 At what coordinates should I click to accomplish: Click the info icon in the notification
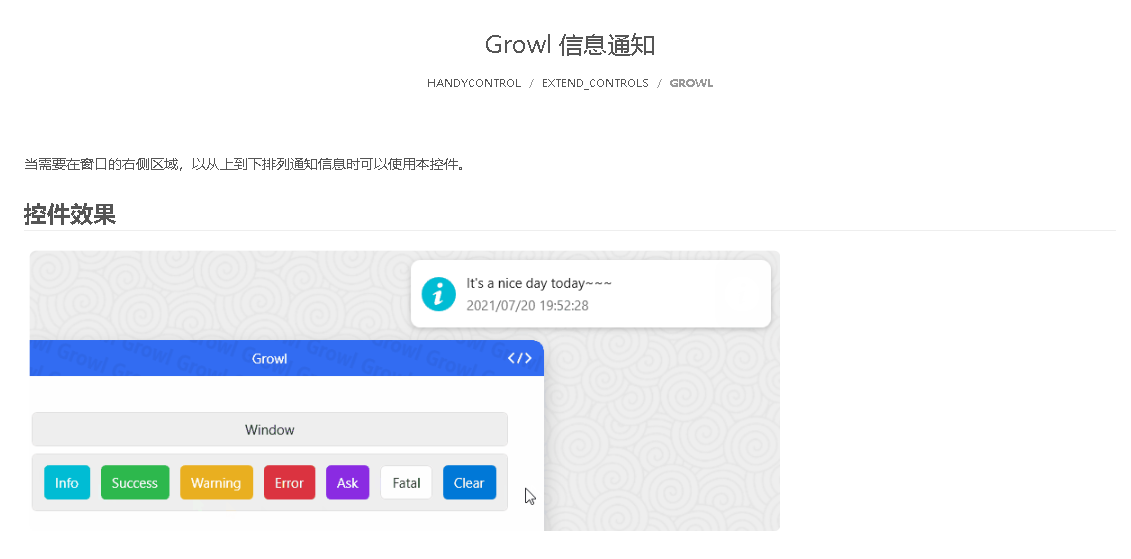439,294
